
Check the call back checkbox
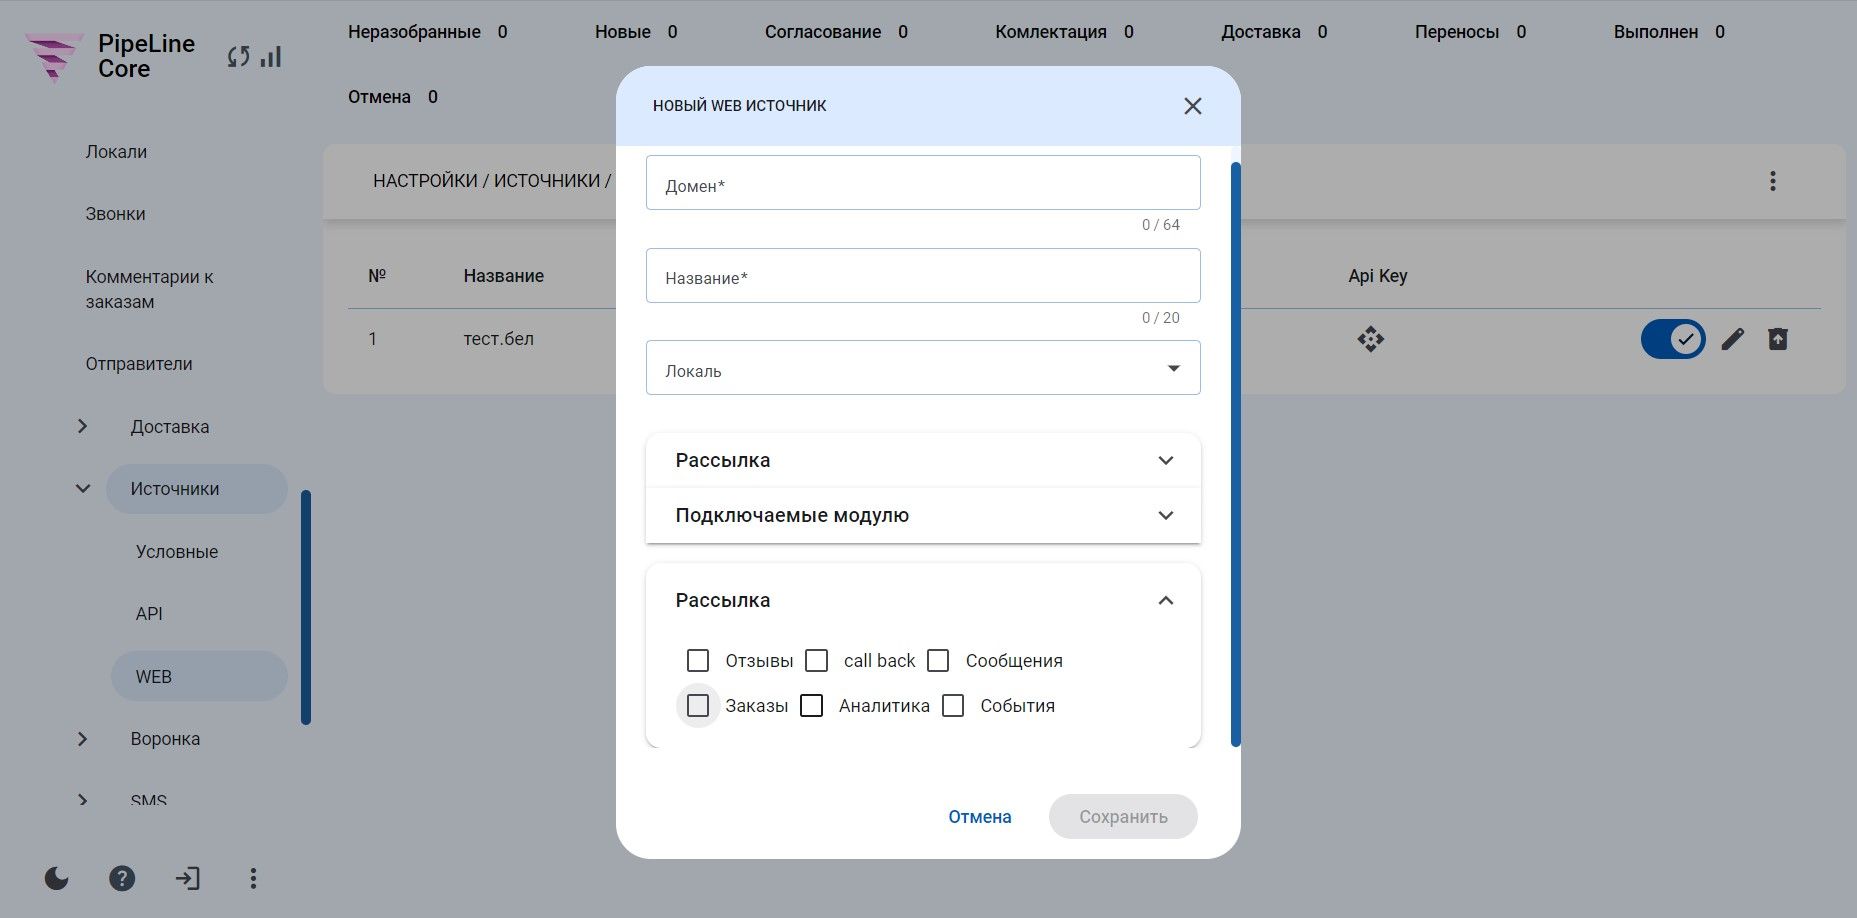(x=817, y=661)
